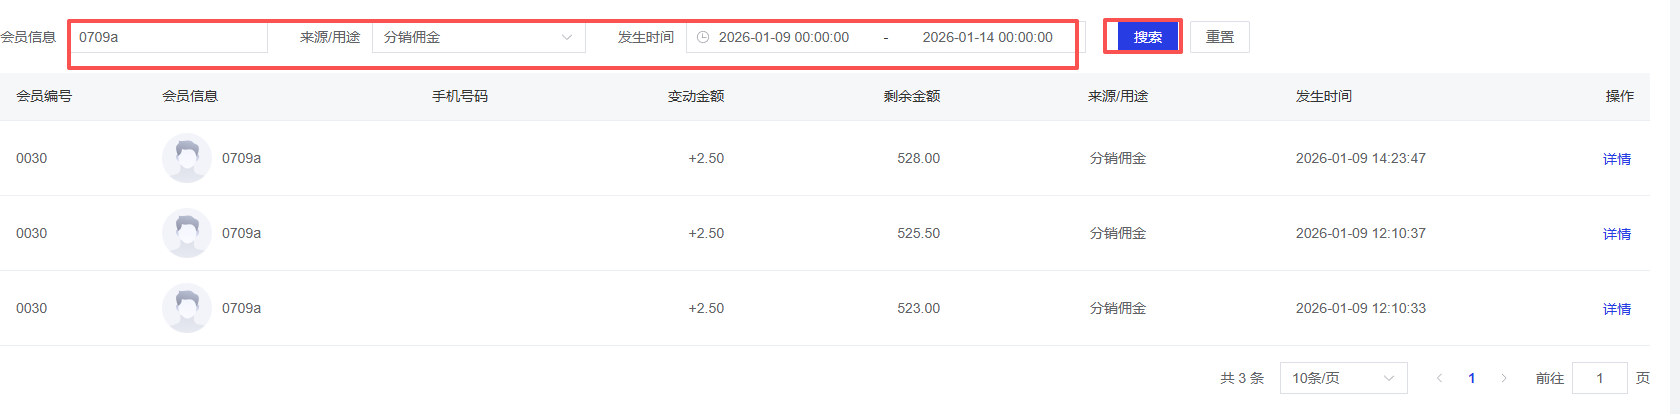Click the 前往 page jump input box

[x=1599, y=378]
